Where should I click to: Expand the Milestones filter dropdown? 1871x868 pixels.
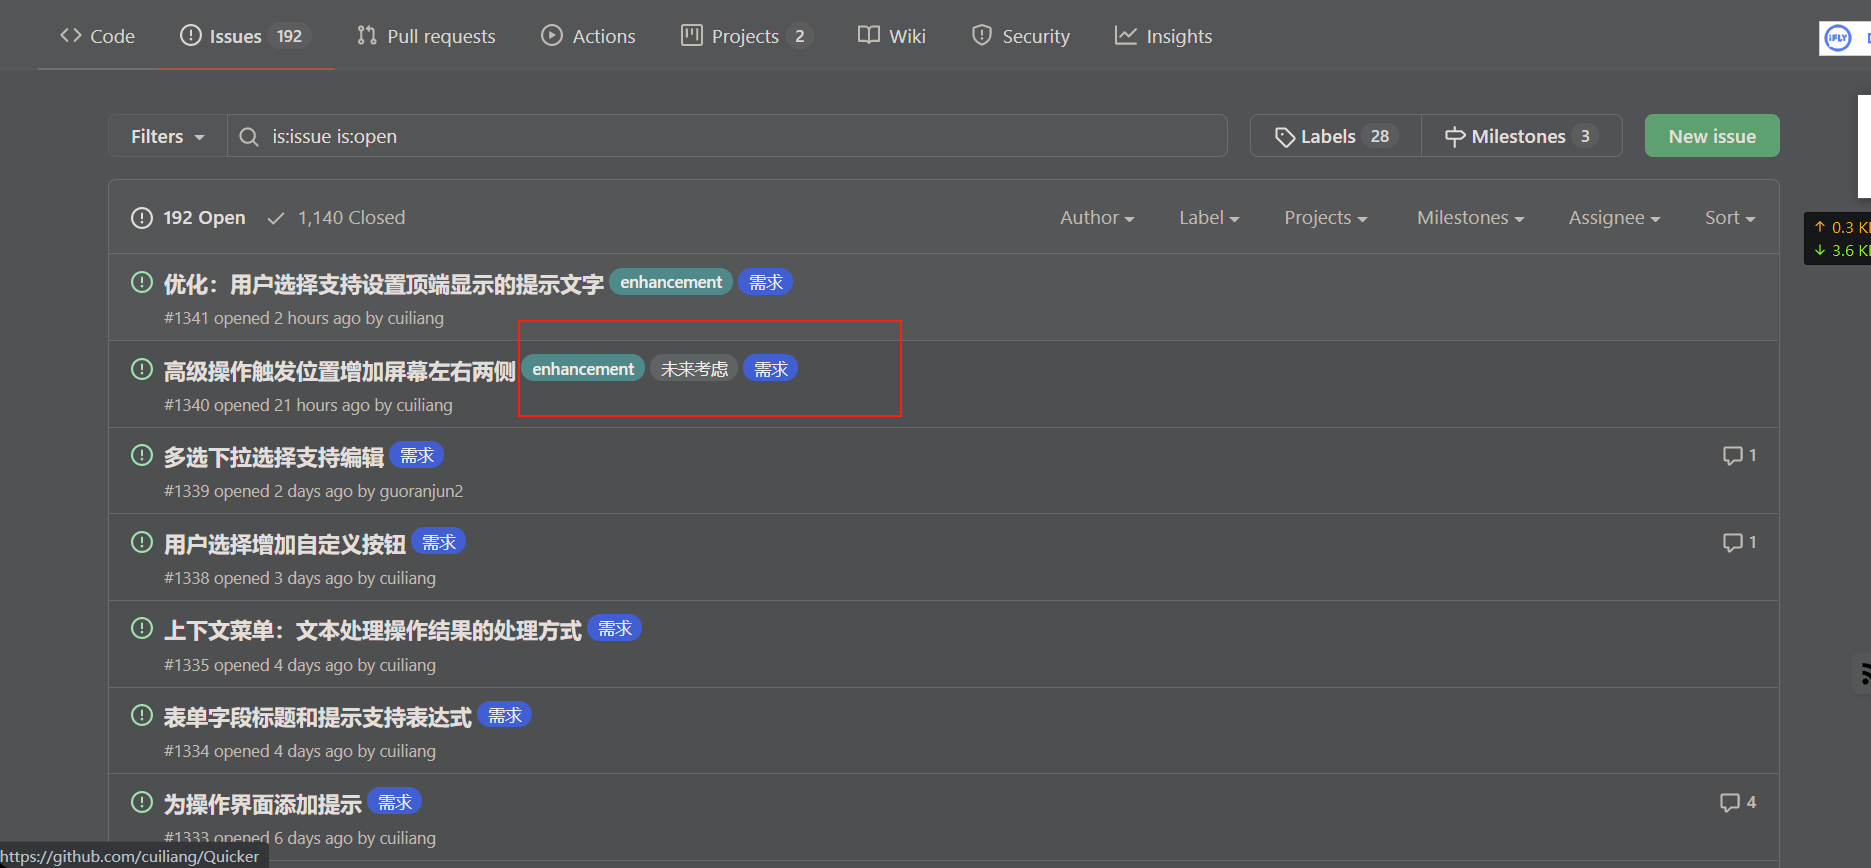[1471, 217]
